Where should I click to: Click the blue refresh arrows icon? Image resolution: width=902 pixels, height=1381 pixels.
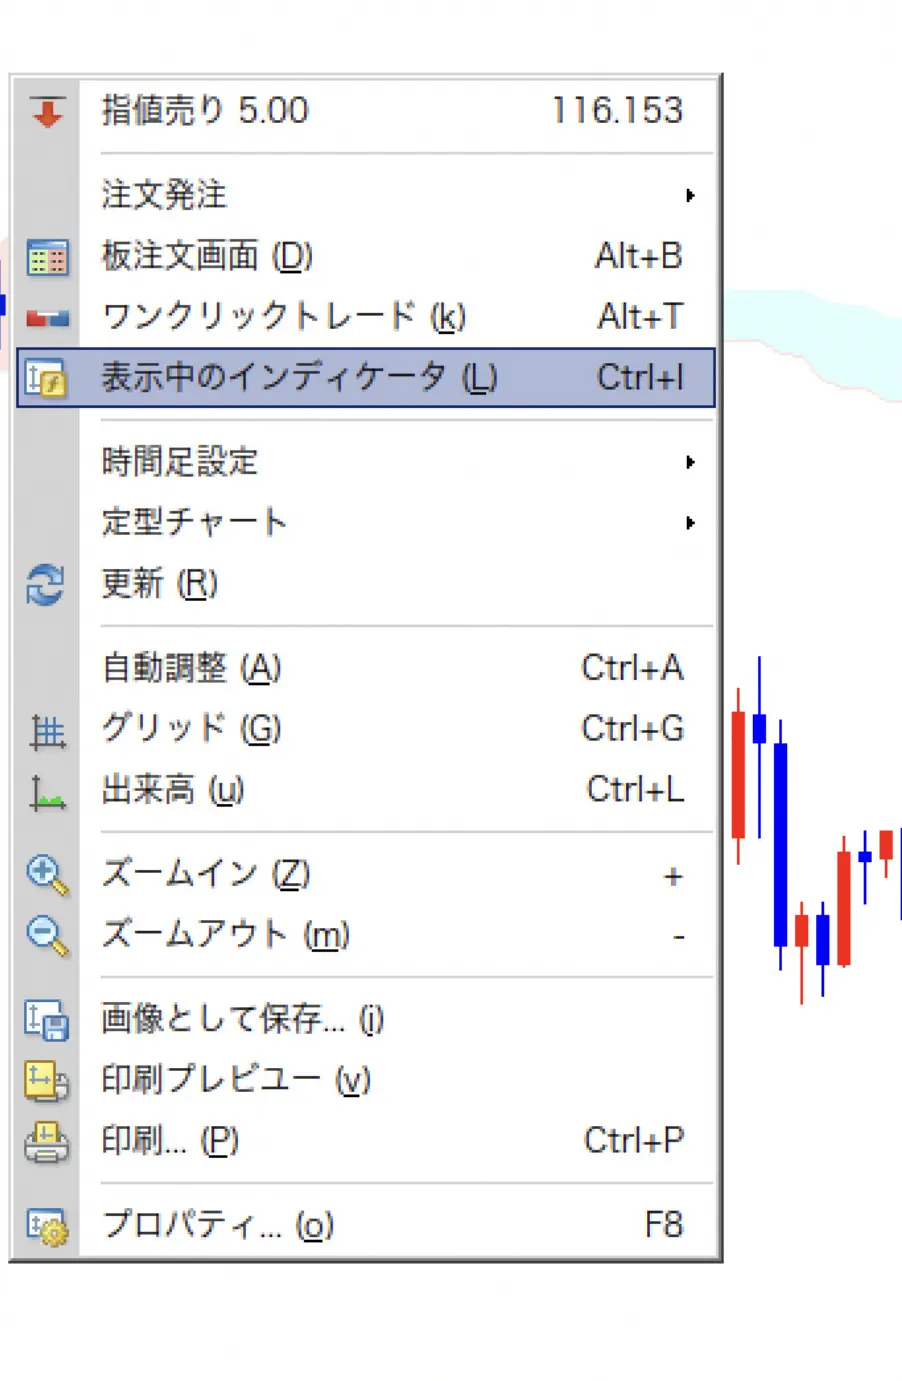45,586
